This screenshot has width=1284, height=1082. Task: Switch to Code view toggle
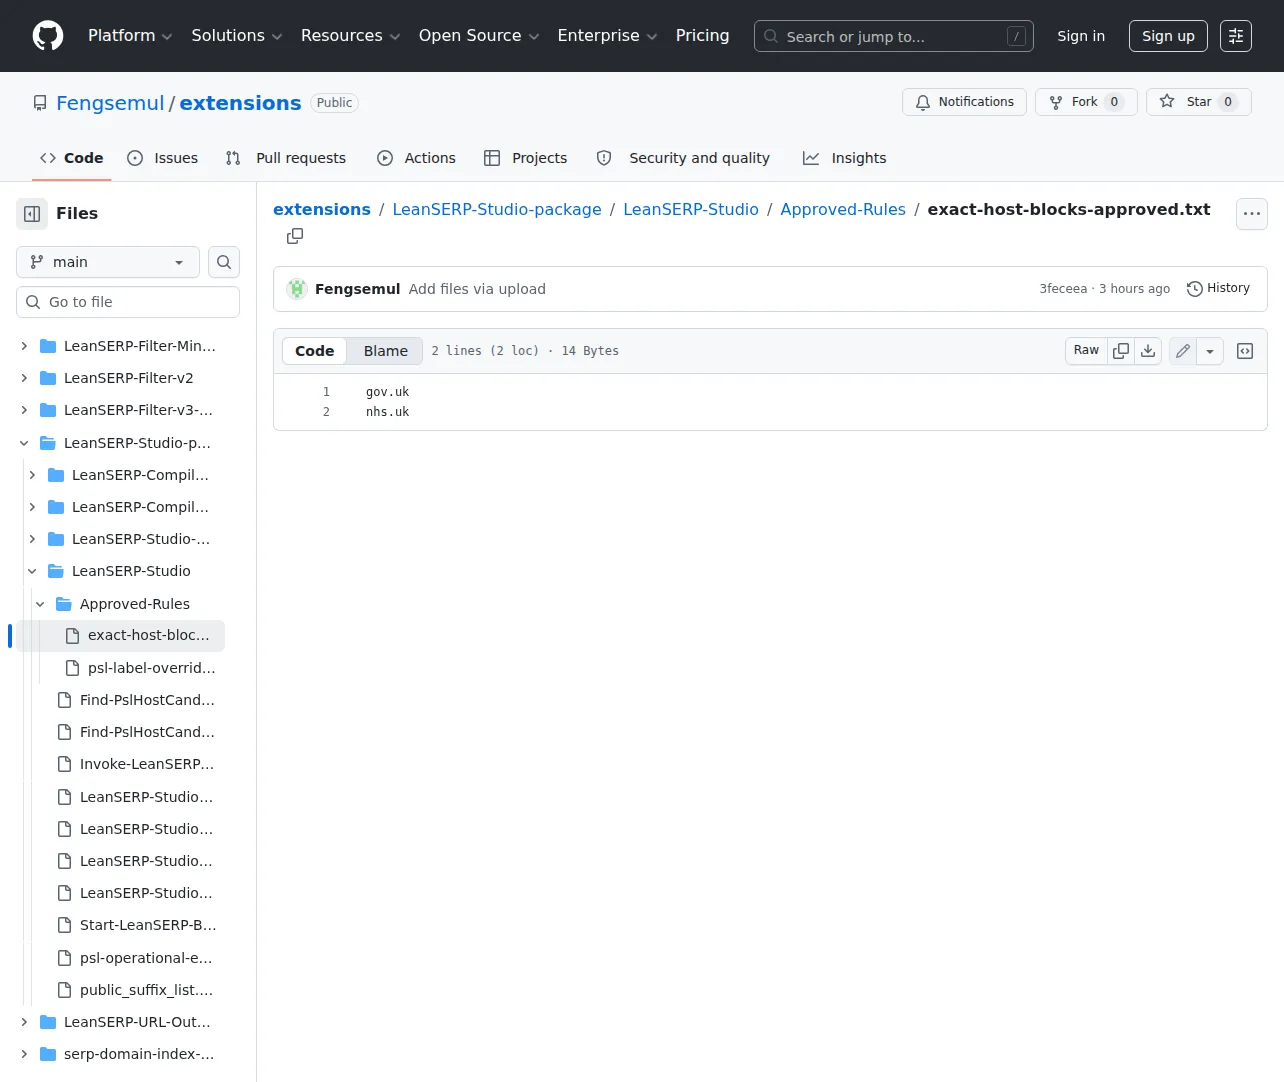point(314,351)
